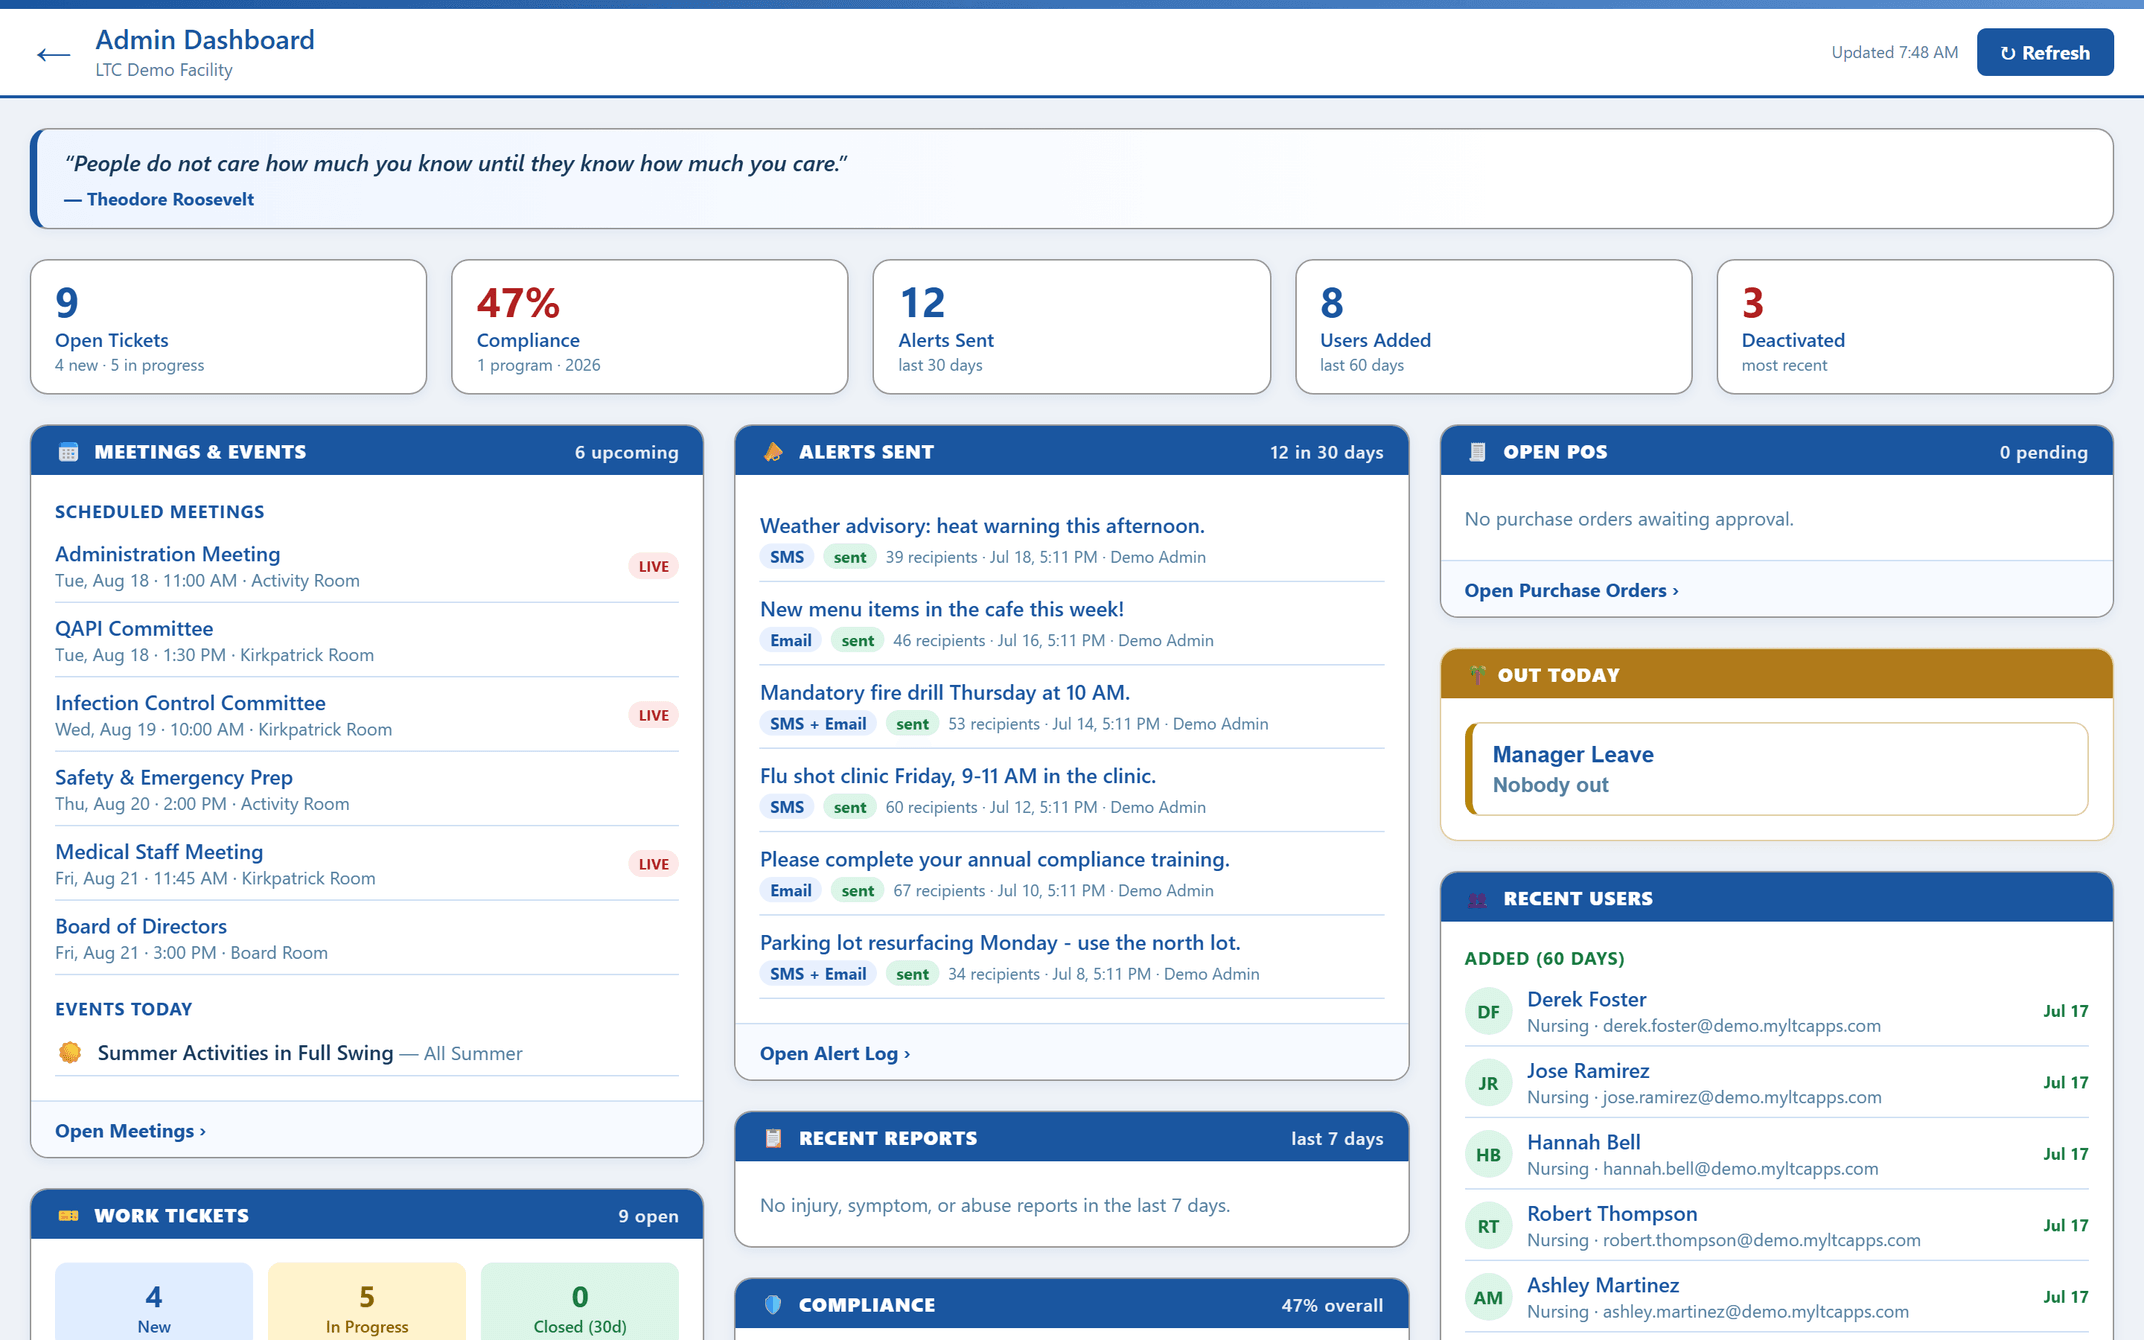Screen dimensions: 2144x1340
Task: Open Derek Foster's user entry
Action: click(x=1777, y=1012)
